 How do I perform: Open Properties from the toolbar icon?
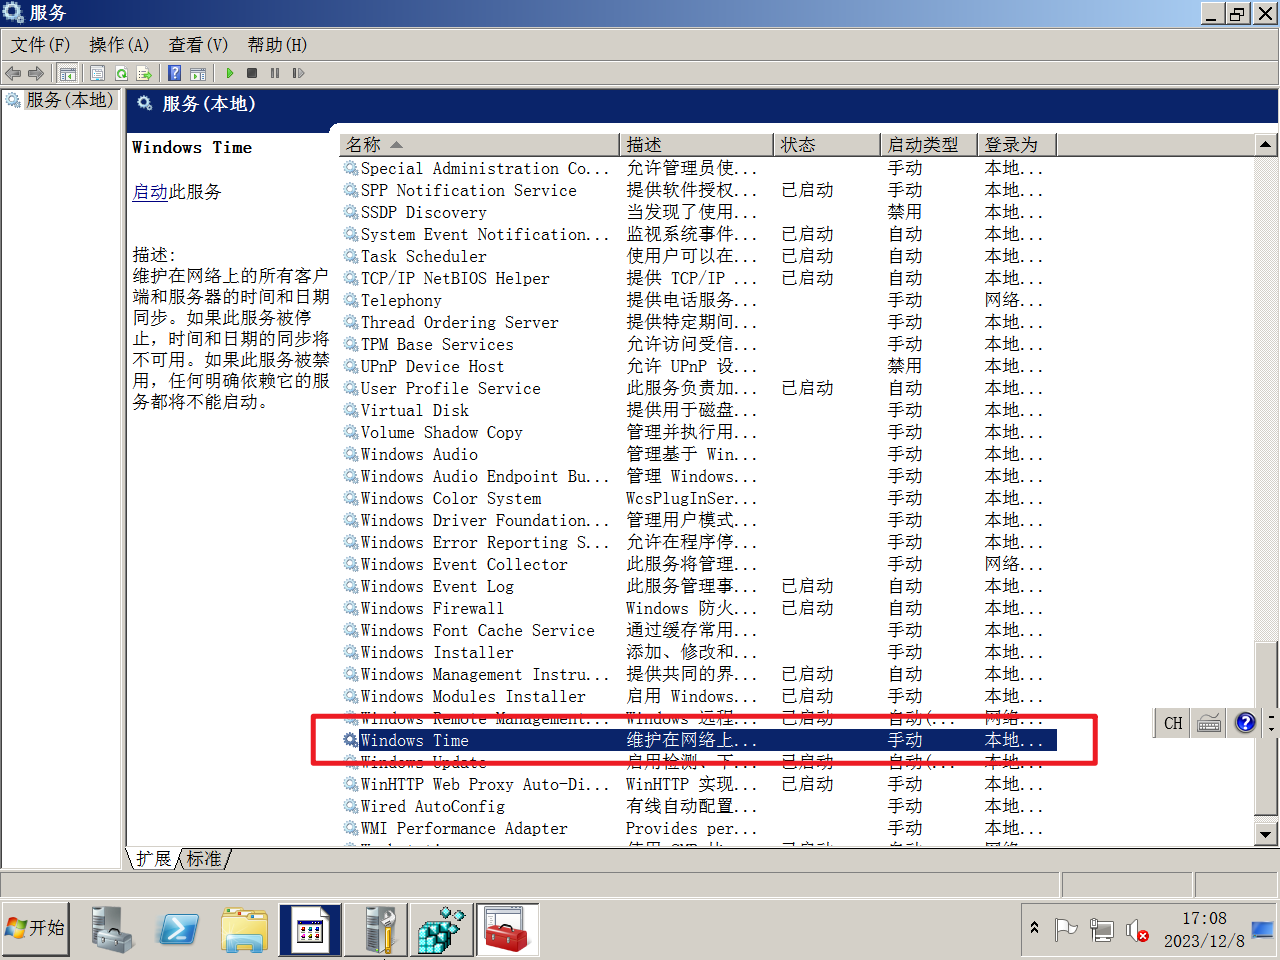click(97, 73)
